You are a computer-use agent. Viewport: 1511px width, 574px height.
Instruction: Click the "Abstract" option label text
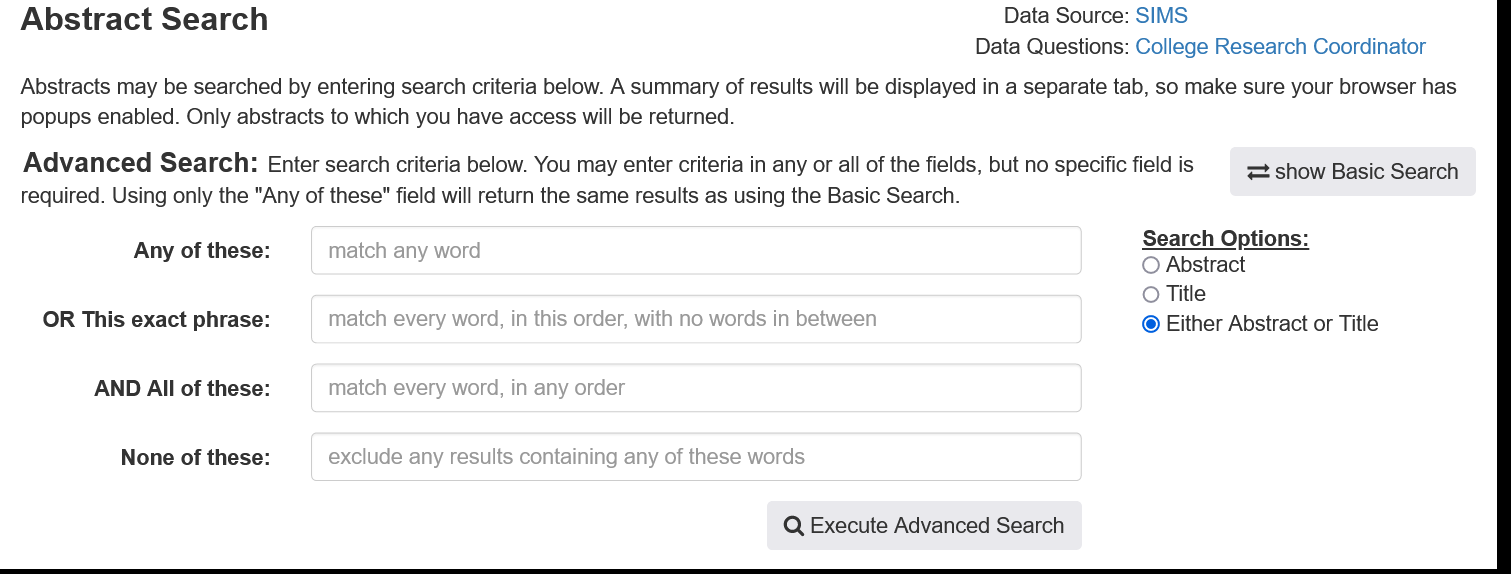(x=1205, y=265)
